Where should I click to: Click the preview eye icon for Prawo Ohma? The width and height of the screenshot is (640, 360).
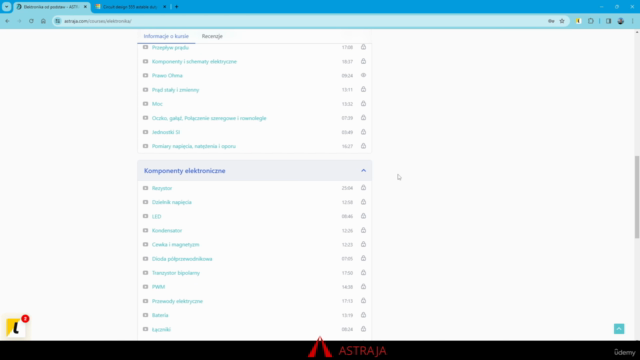tap(363, 76)
